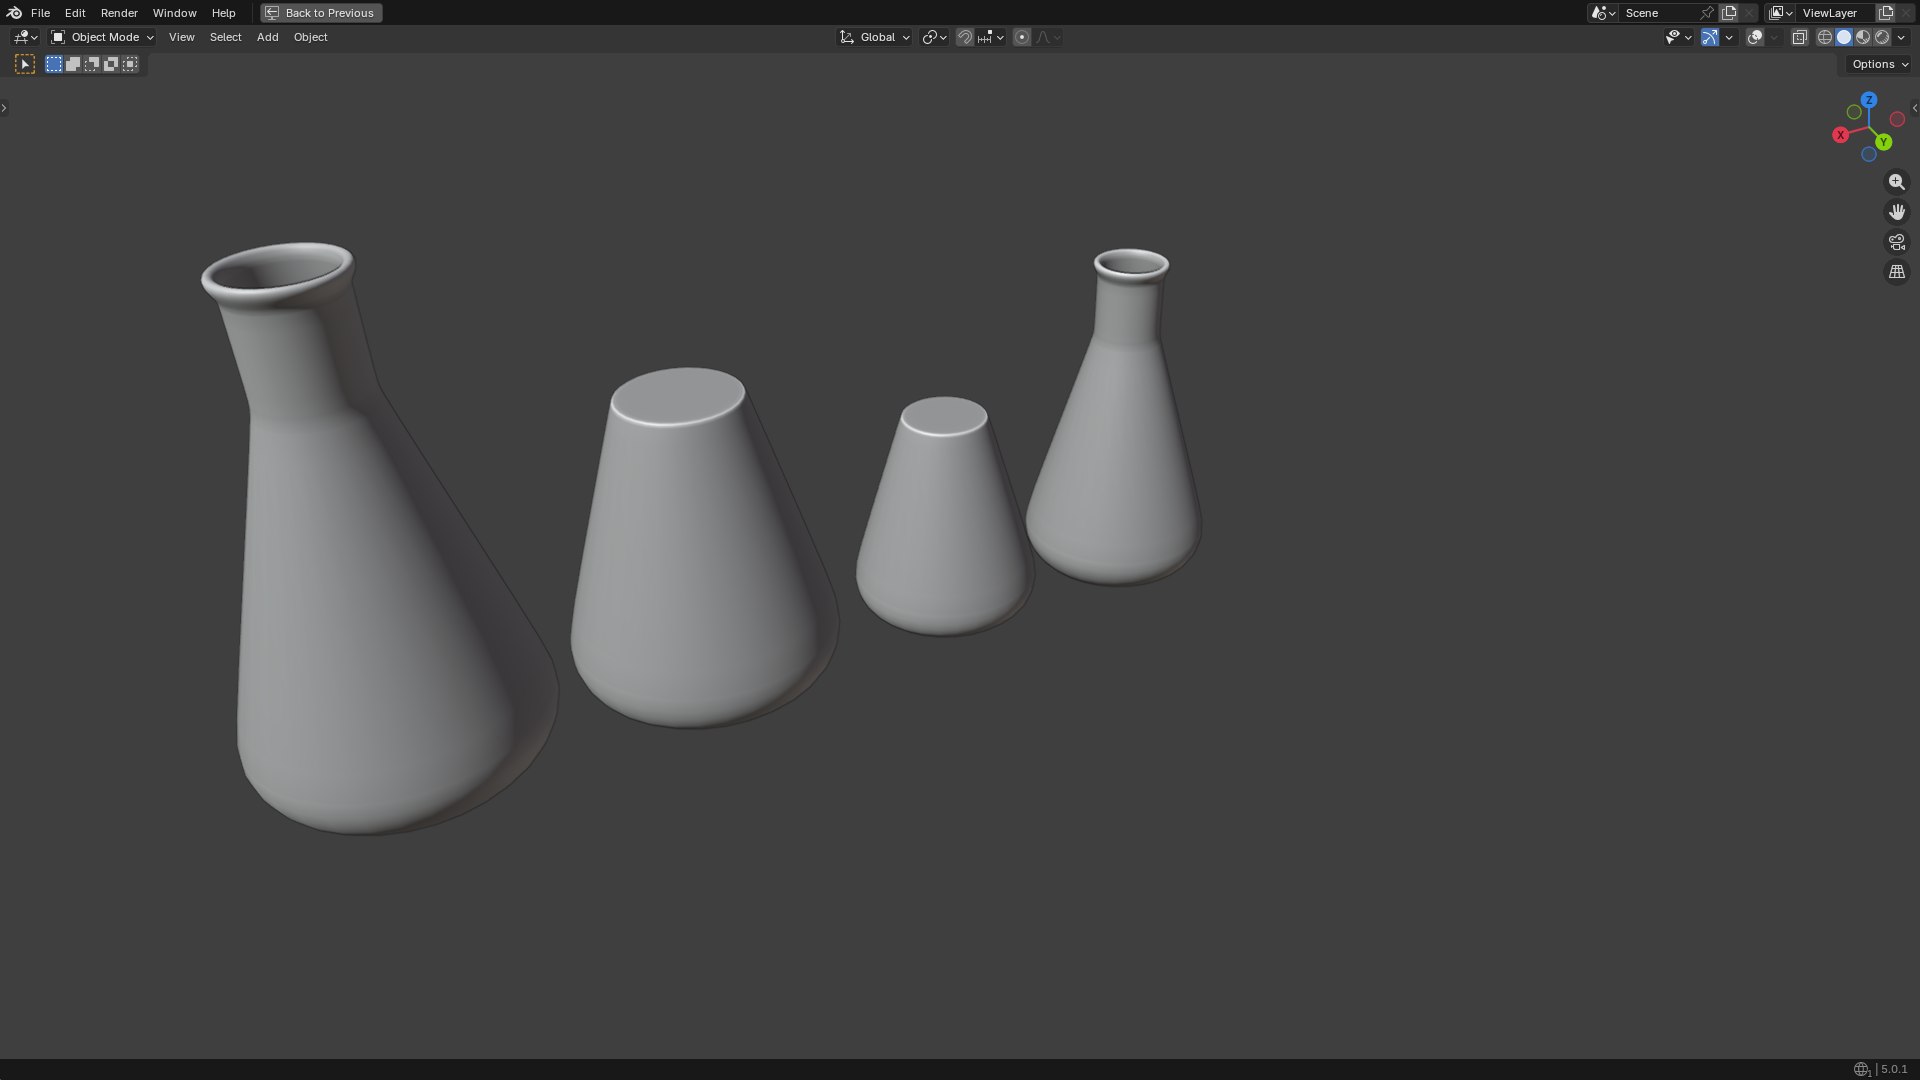Pin the scene to the workspace

tap(1707, 13)
